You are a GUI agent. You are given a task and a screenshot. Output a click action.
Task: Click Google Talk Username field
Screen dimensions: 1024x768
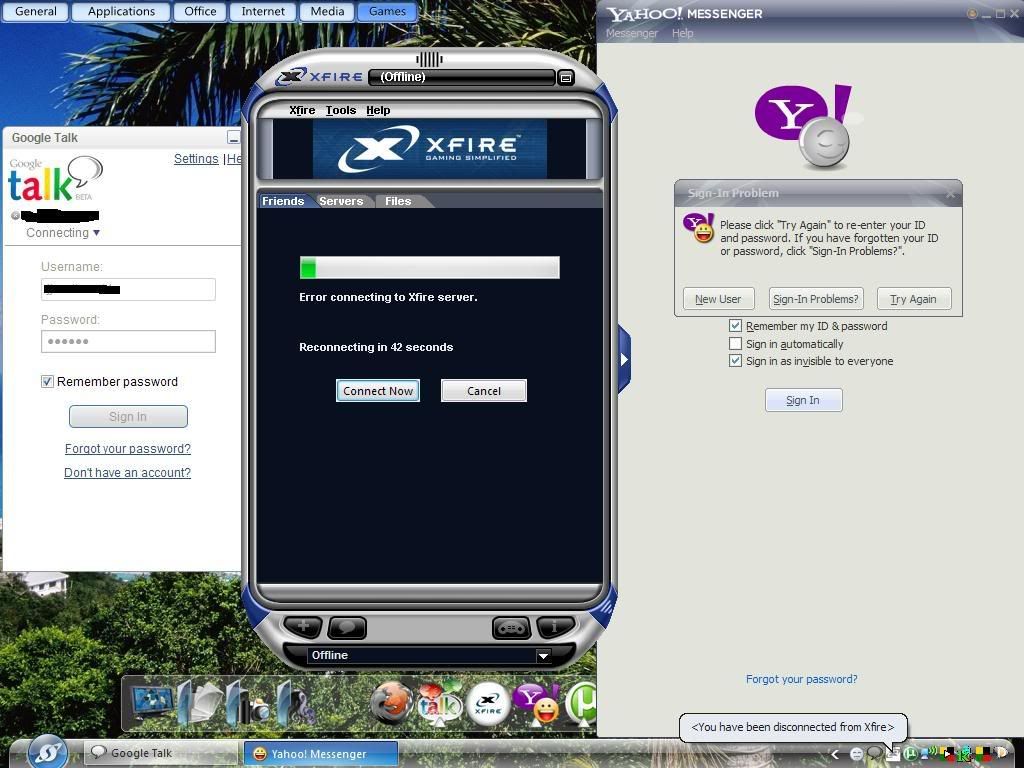128,289
